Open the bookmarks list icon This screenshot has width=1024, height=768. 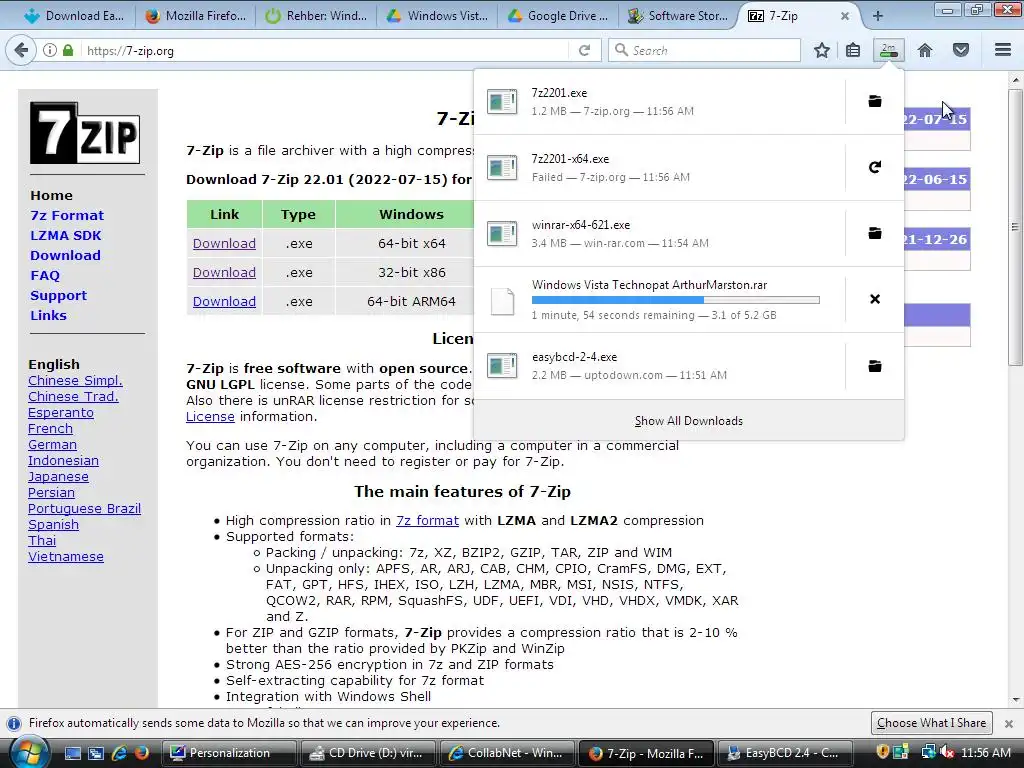853,50
